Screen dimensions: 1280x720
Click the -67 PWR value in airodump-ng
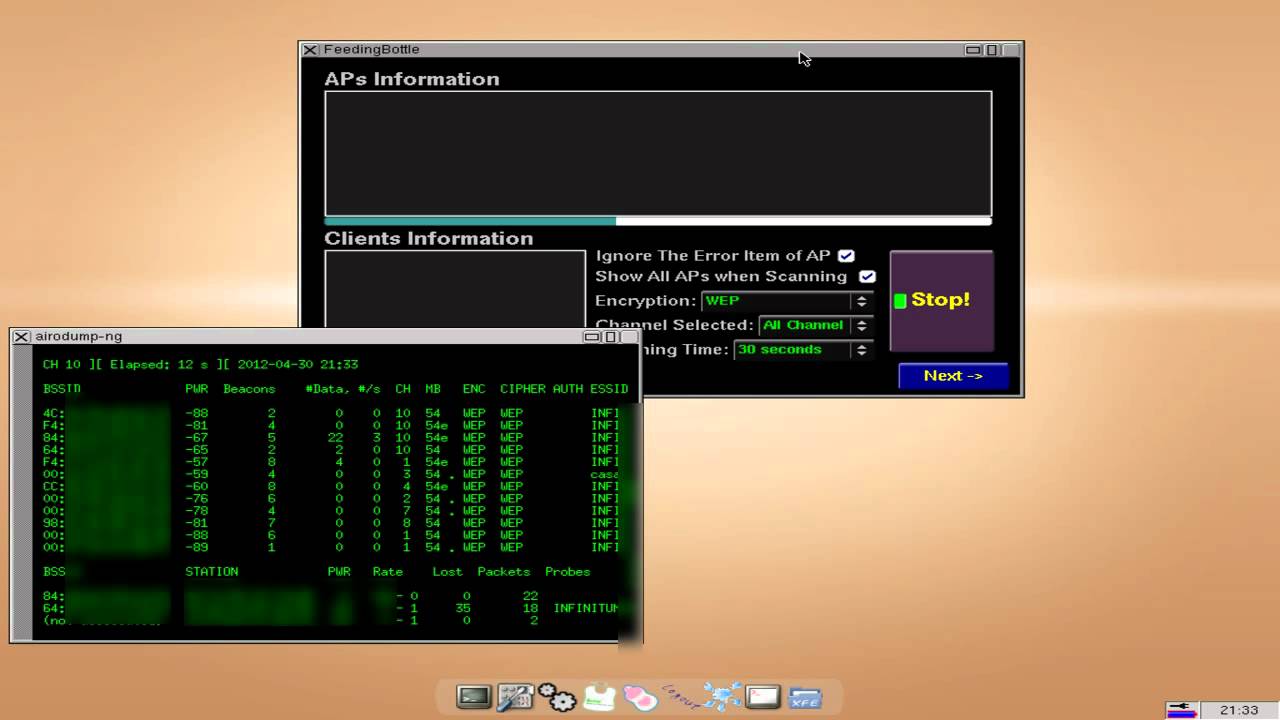pyautogui.click(x=196, y=437)
